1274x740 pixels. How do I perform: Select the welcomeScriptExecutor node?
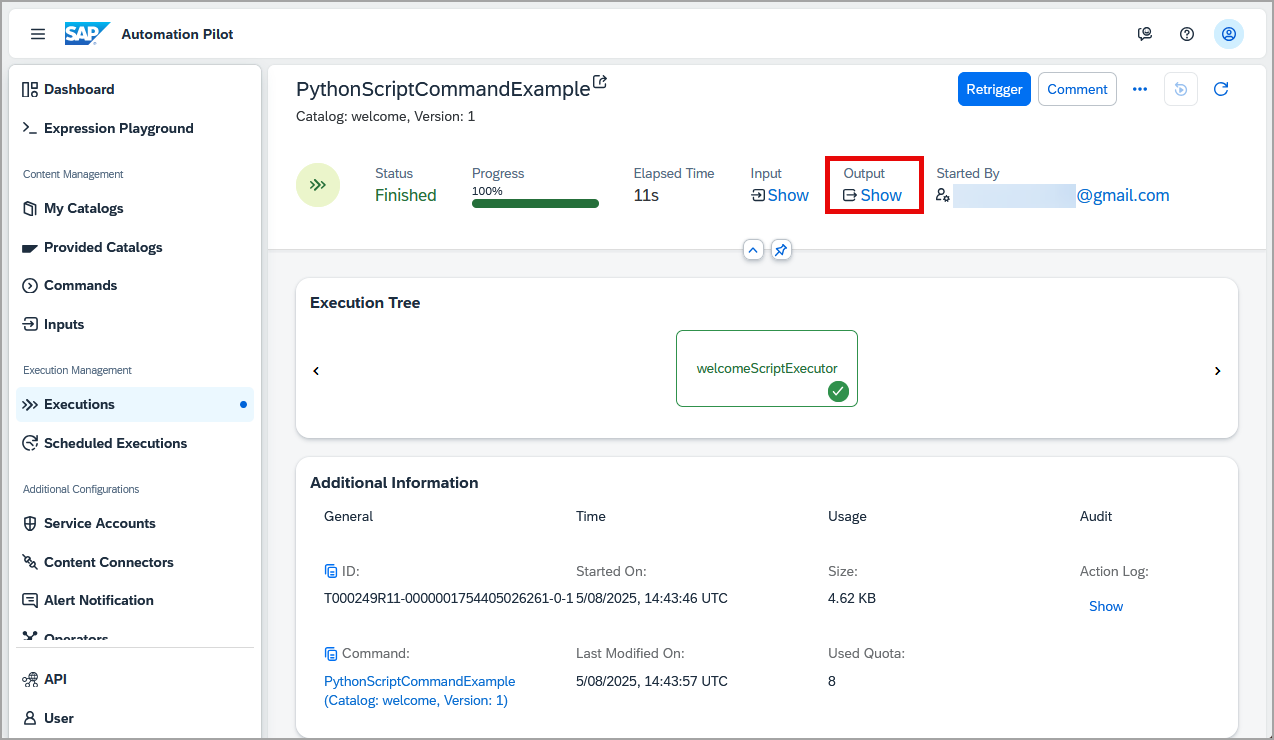tap(767, 368)
